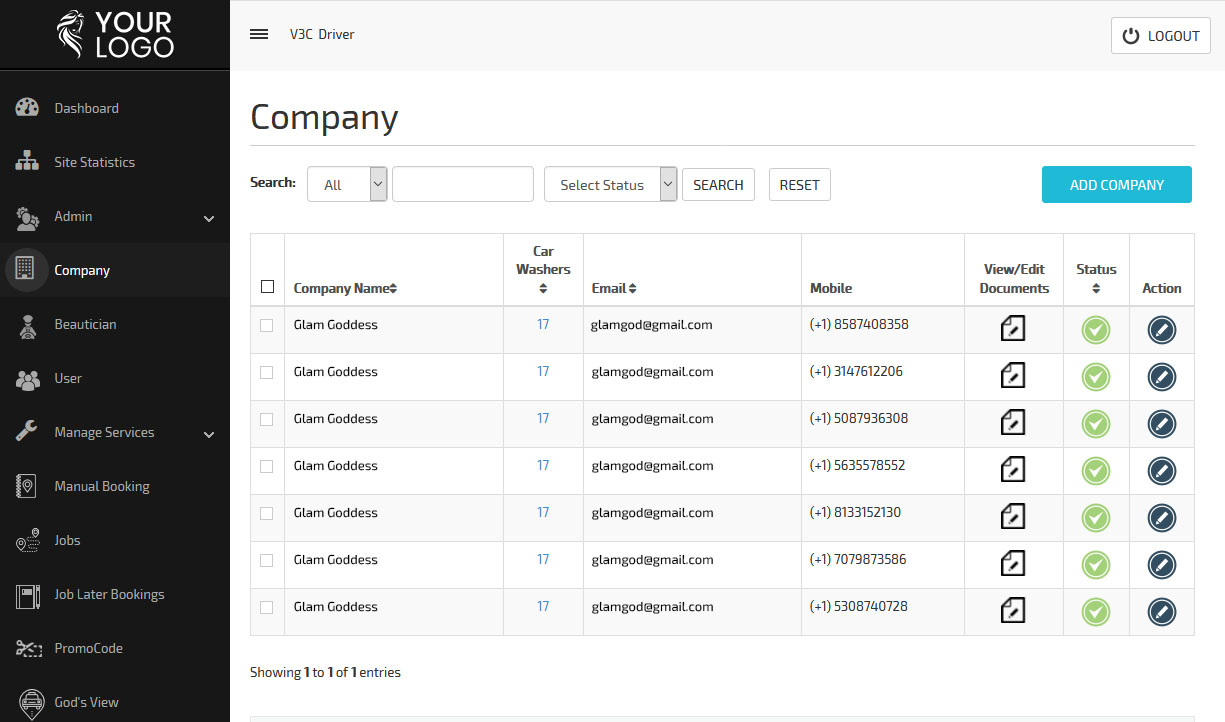Check the select-all header checkbox

click(x=267, y=287)
